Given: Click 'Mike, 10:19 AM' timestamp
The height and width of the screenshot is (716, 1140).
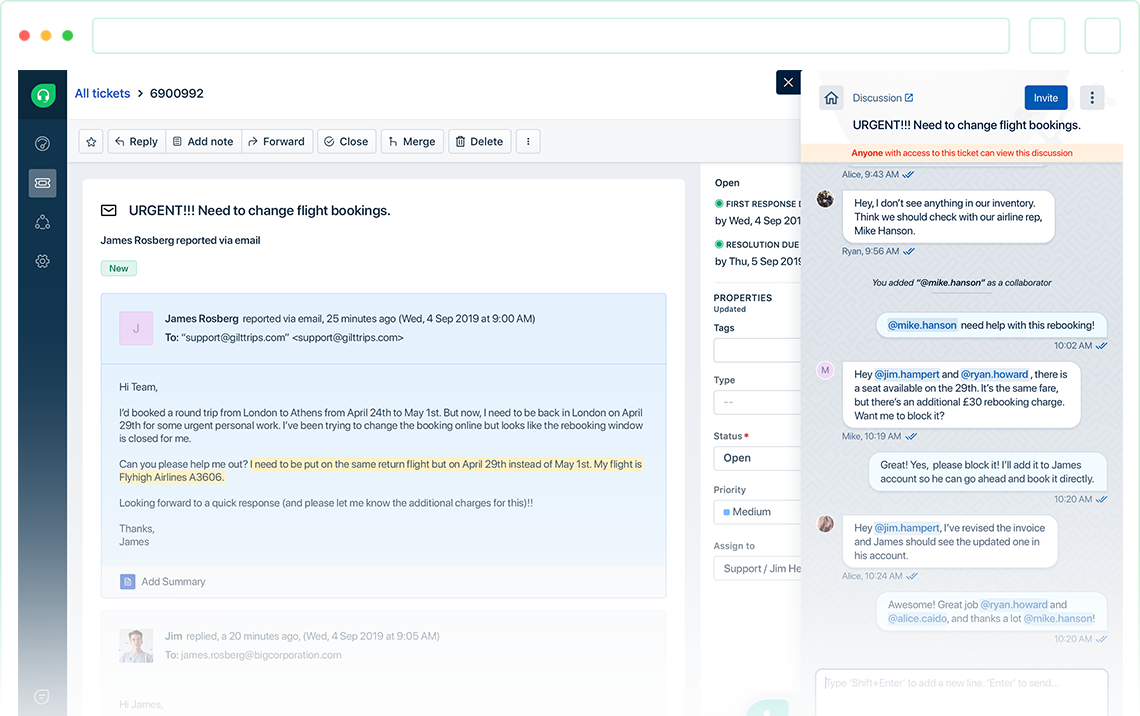Looking at the screenshot, I should pos(871,436).
